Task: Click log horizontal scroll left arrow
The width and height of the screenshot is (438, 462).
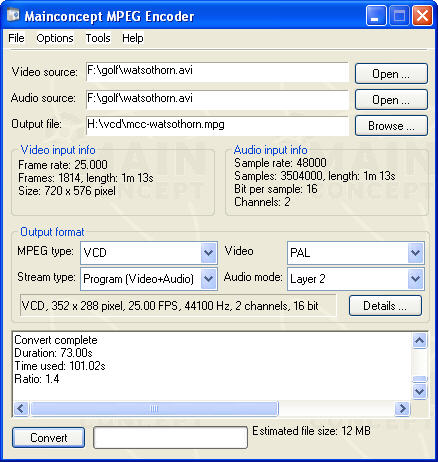Action: [x=21, y=408]
